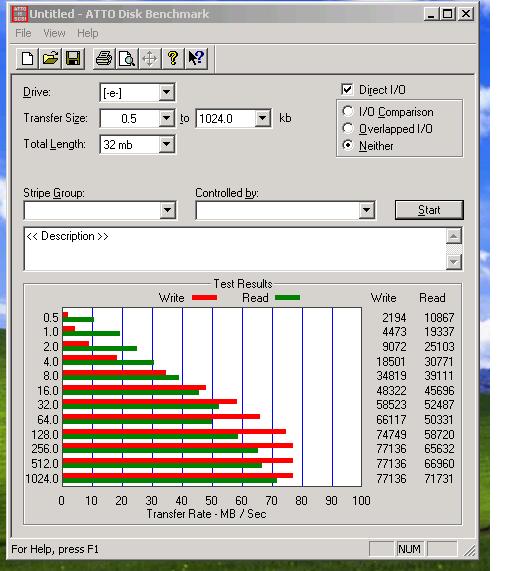Click the 'For Help, press F1' status text

(55, 549)
